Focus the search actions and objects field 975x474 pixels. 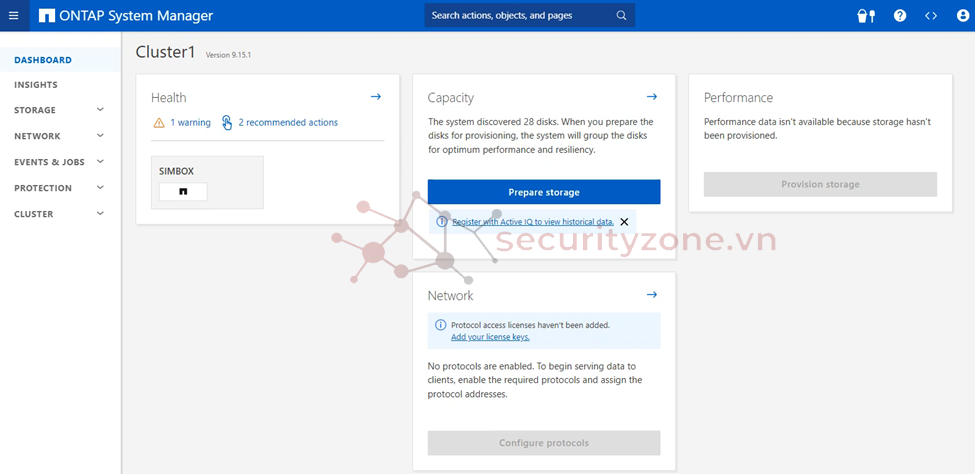click(x=520, y=16)
